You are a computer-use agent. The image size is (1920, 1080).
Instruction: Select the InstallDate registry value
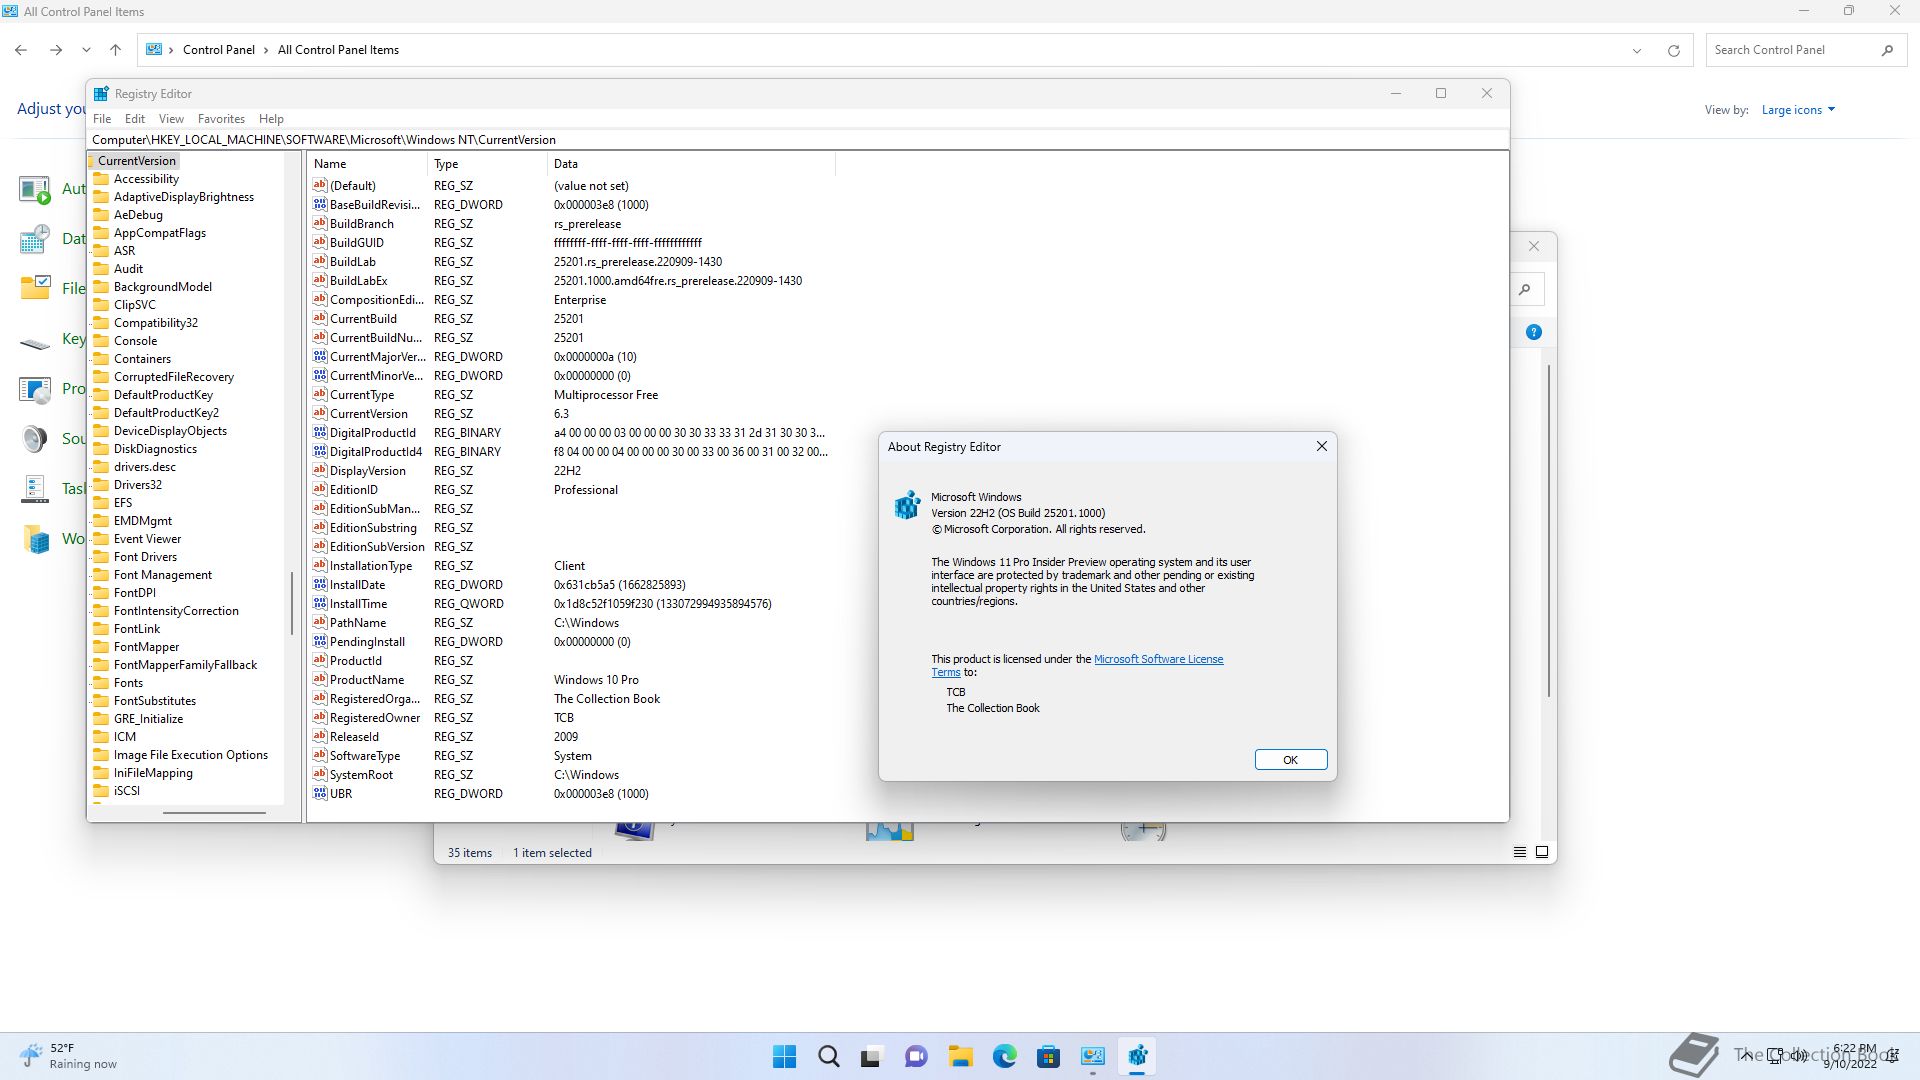click(x=357, y=585)
